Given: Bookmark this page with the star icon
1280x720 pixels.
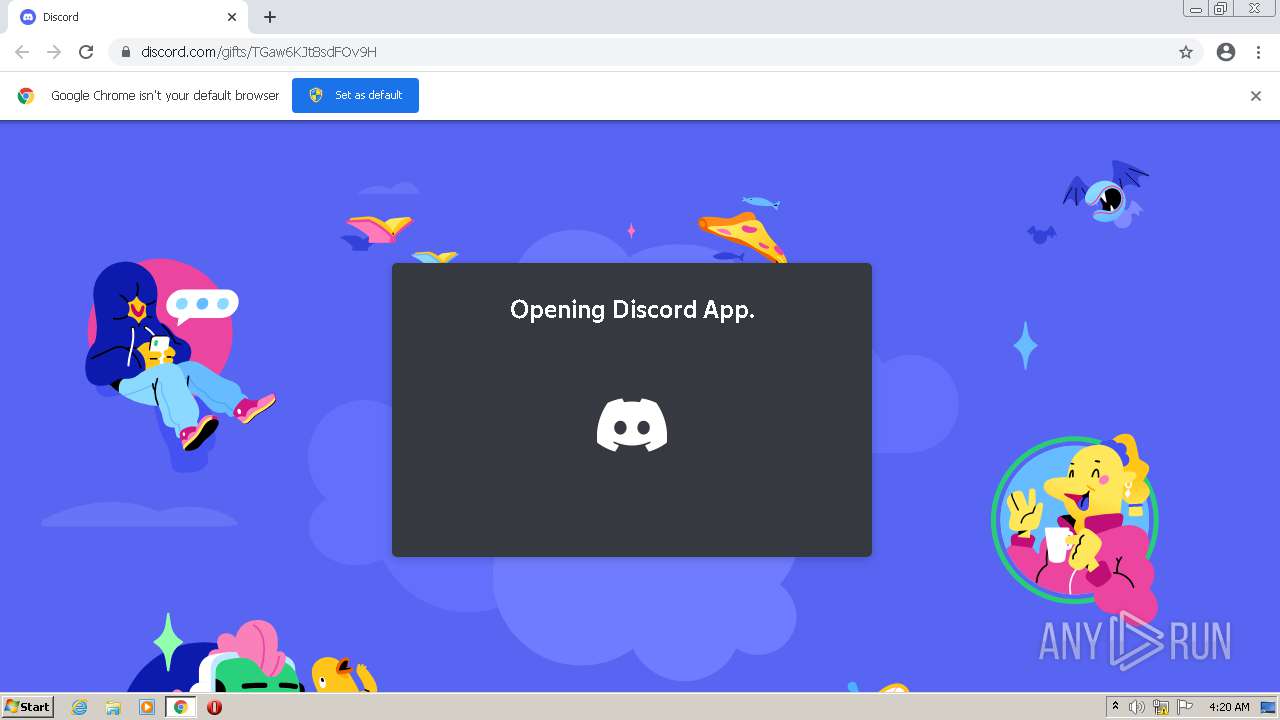Looking at the screenshot, I should 1186,52.
